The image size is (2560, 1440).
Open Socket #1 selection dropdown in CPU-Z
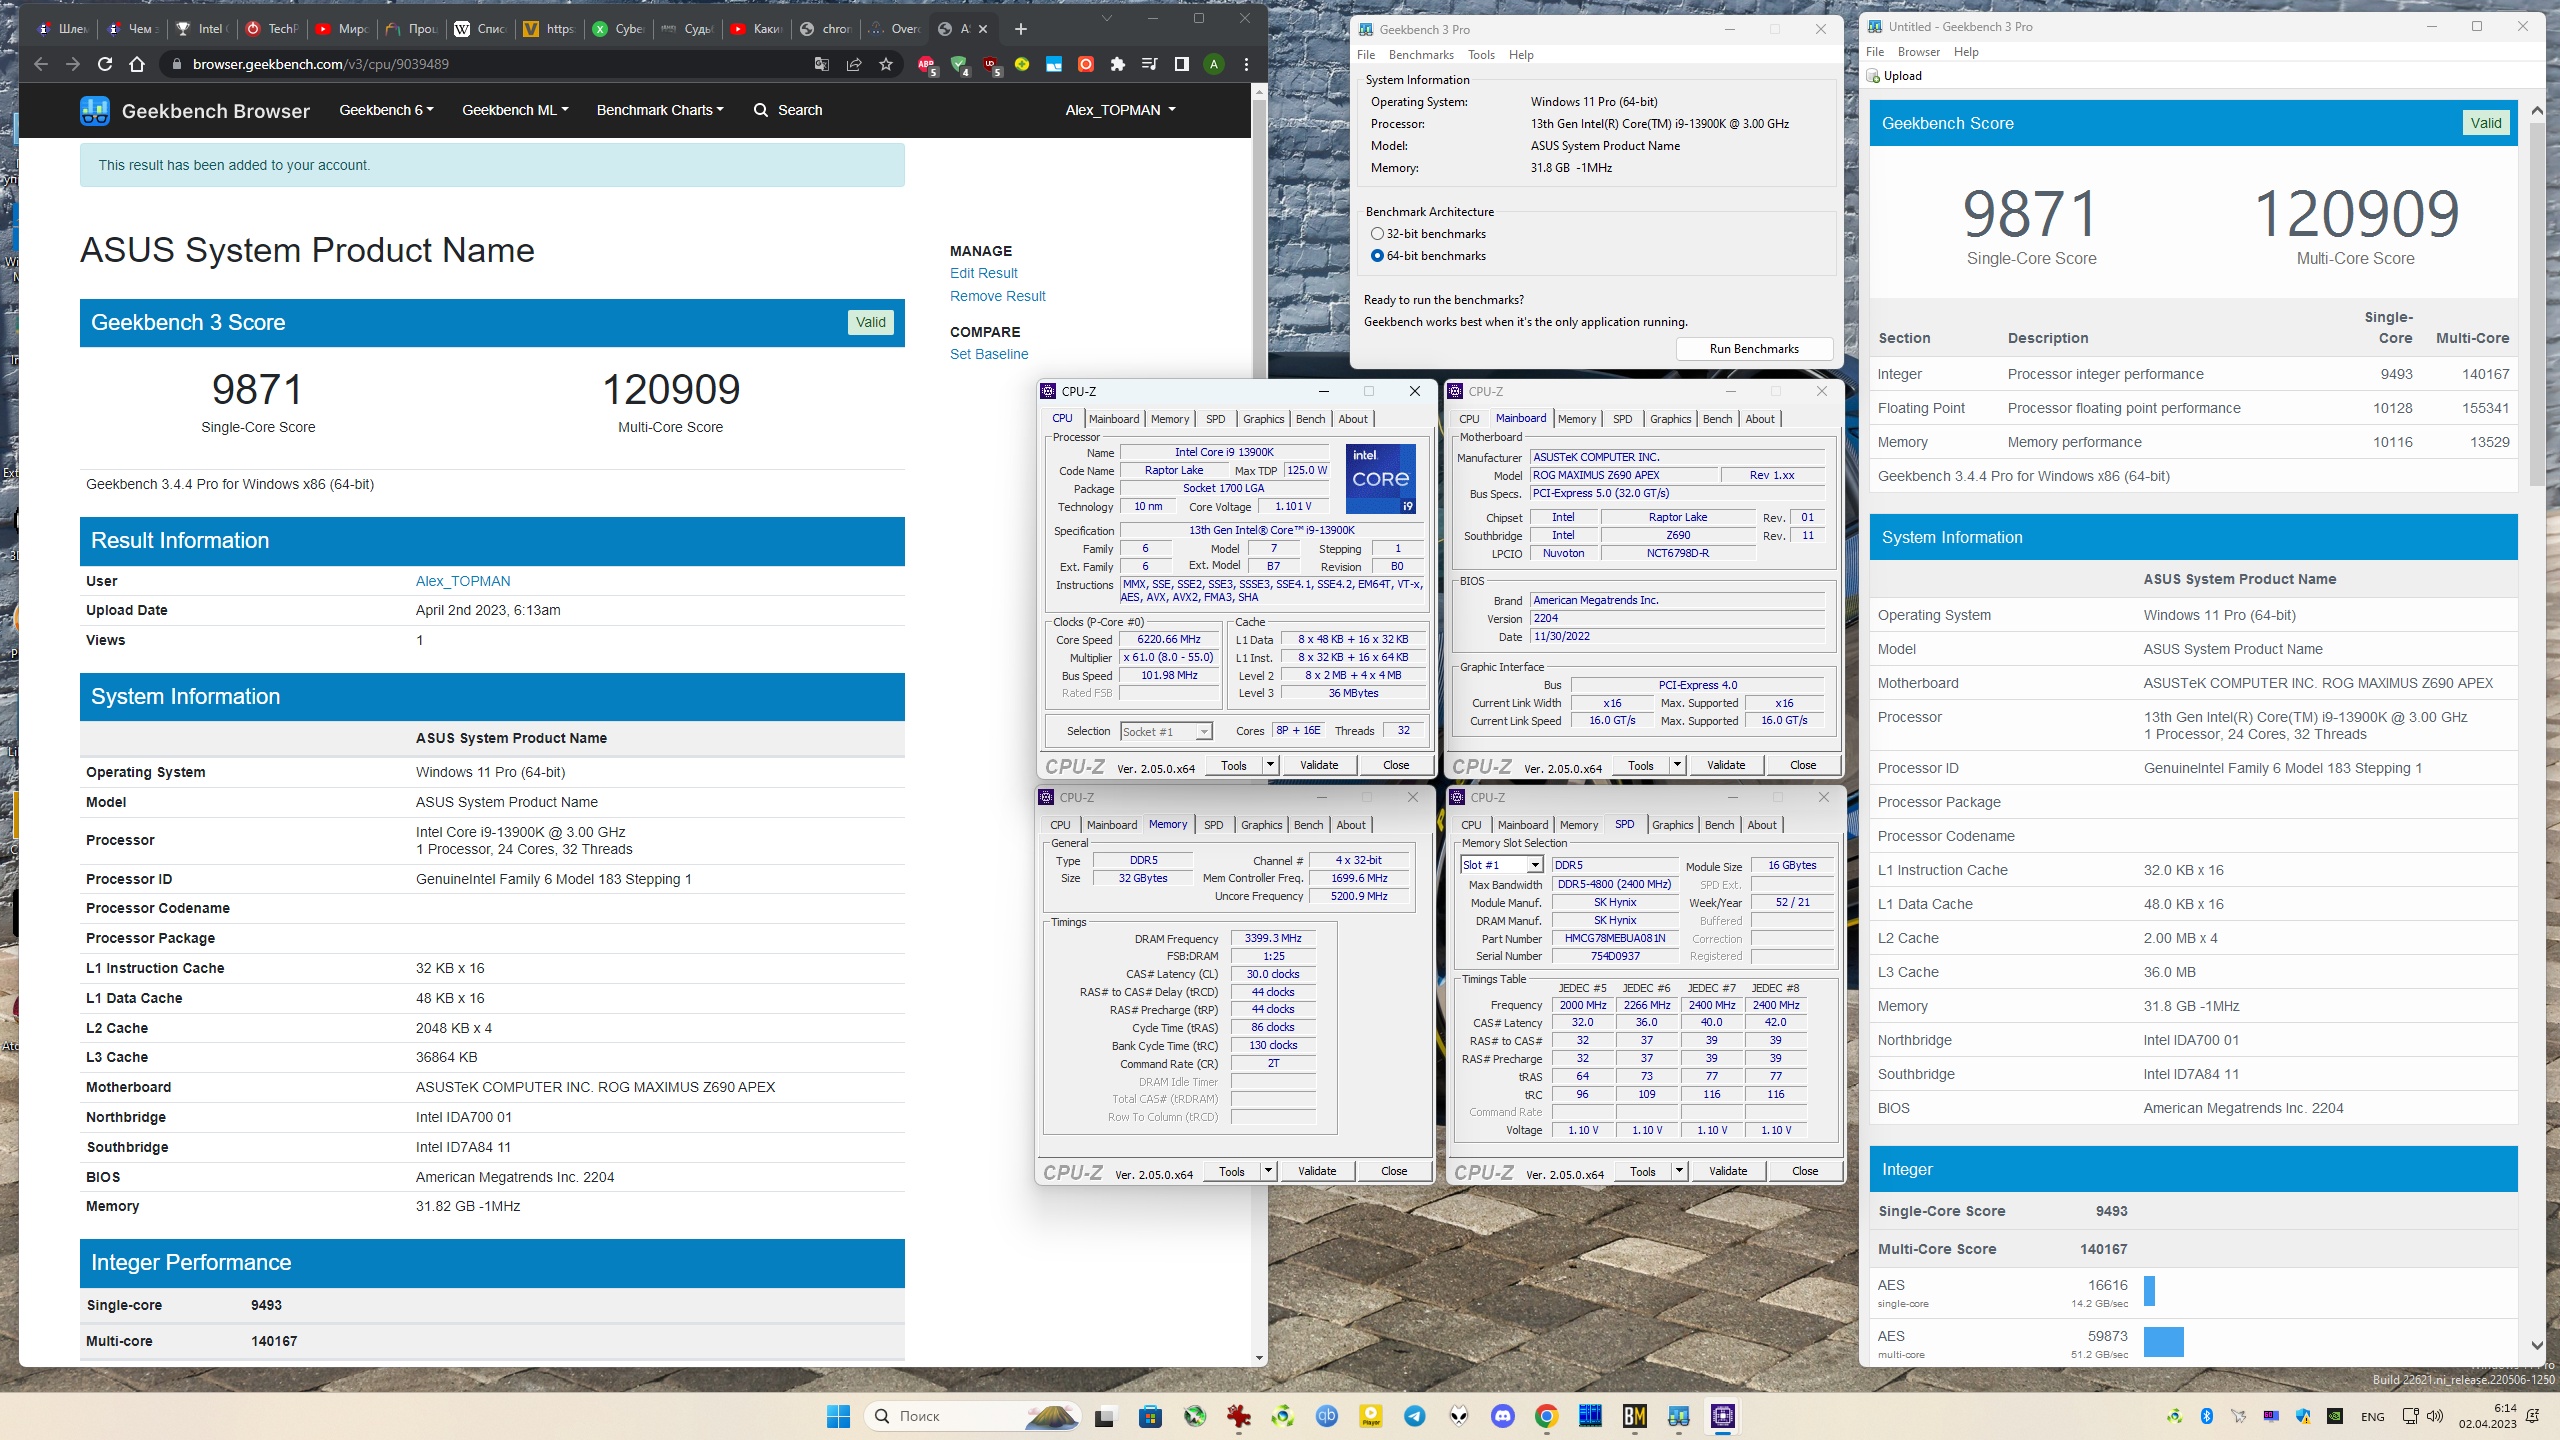tap(1167, 732)
